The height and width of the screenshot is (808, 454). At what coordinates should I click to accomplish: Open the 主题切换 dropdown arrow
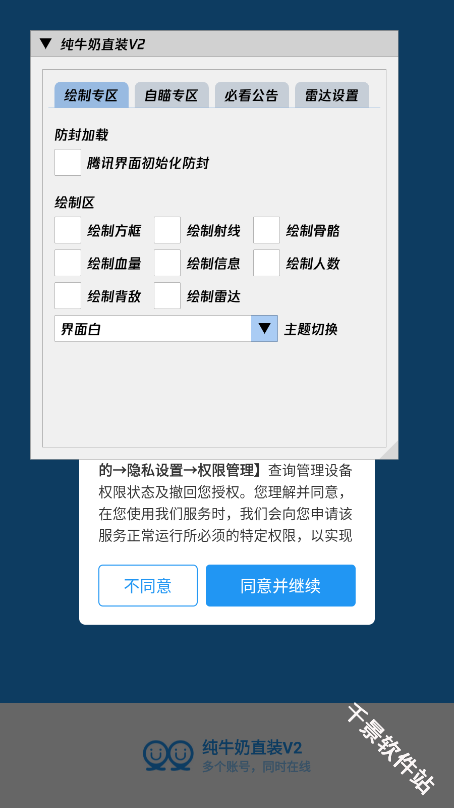click(x=264, y=328)
